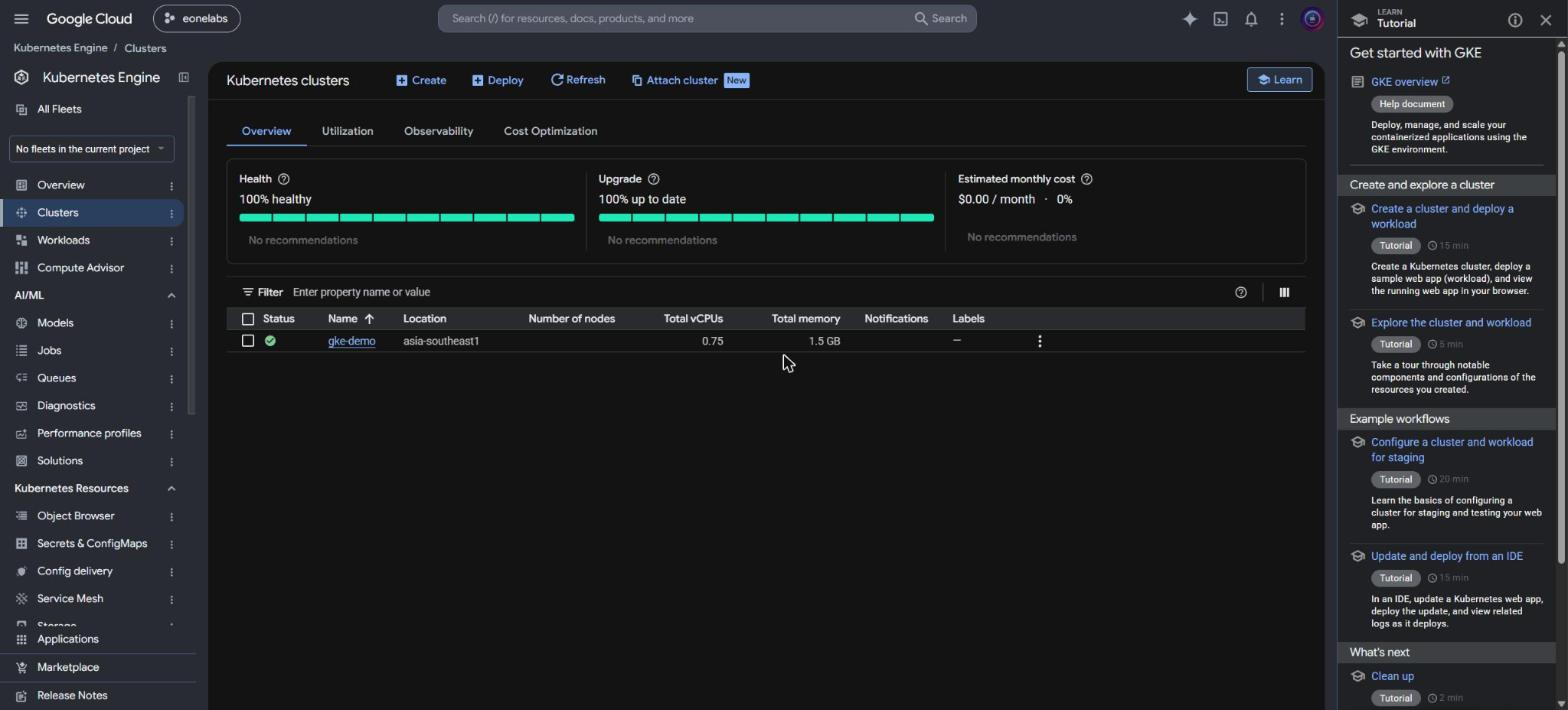
Task: Open Marketplace in the sidebar
Action: [68, 667]
